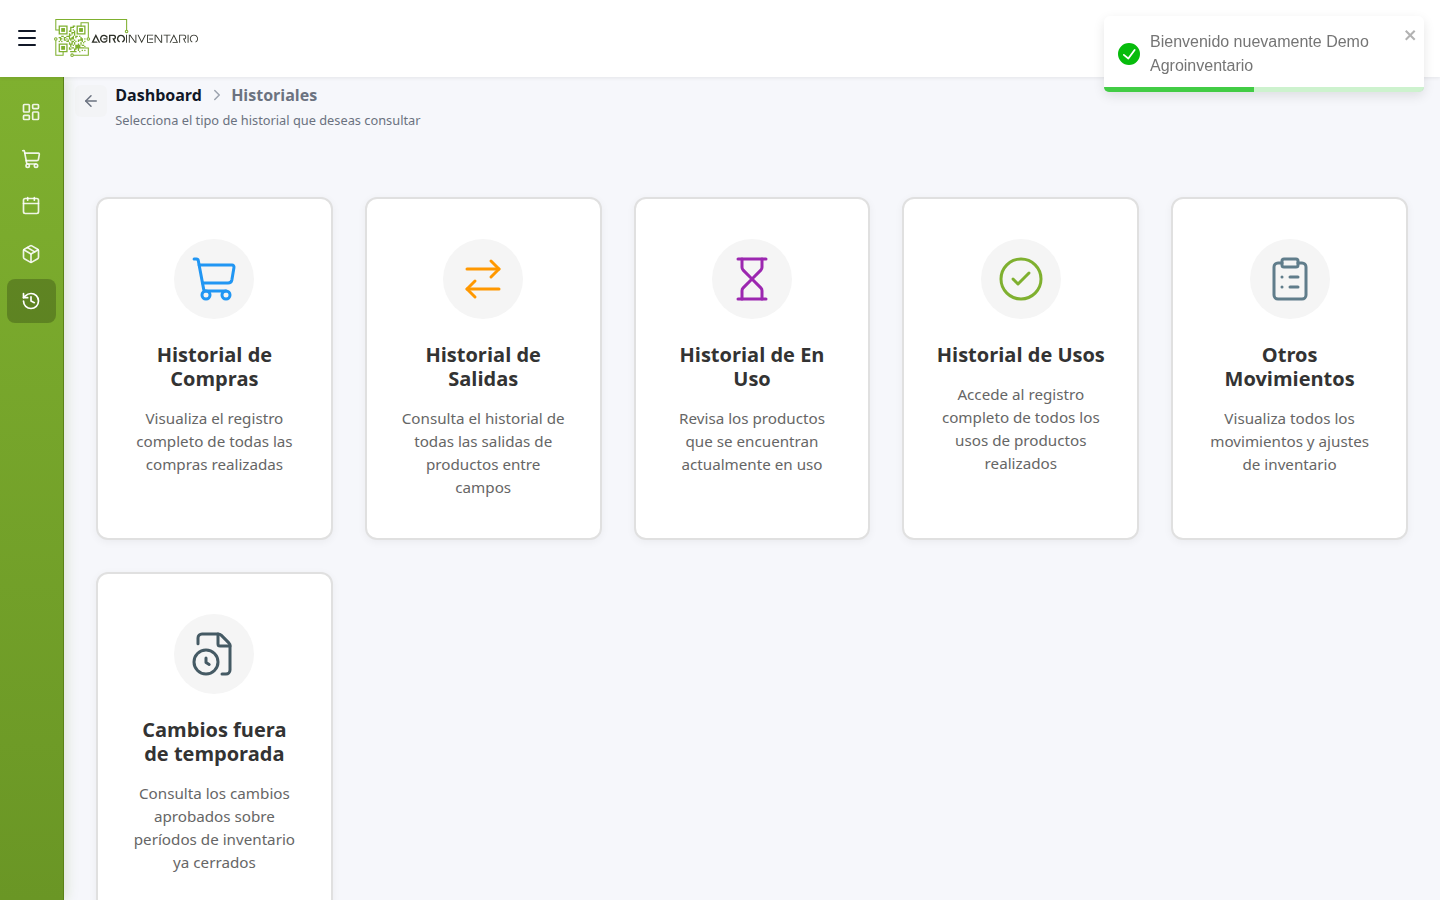Open the shopping cart sidebar icon
The height and width of the screenshot is (900, 1440).
pyautogui.click(x=31, y=159)
